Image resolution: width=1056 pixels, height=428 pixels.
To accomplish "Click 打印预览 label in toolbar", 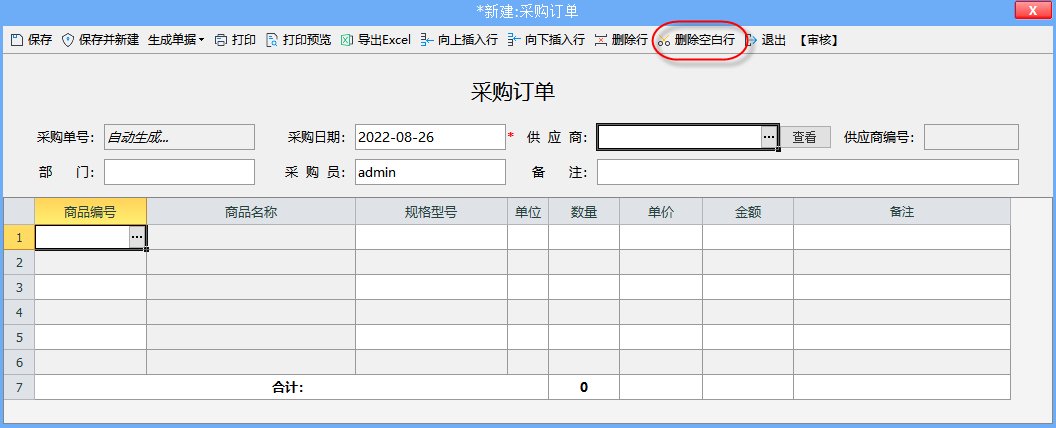I will (x=307, y=40).
